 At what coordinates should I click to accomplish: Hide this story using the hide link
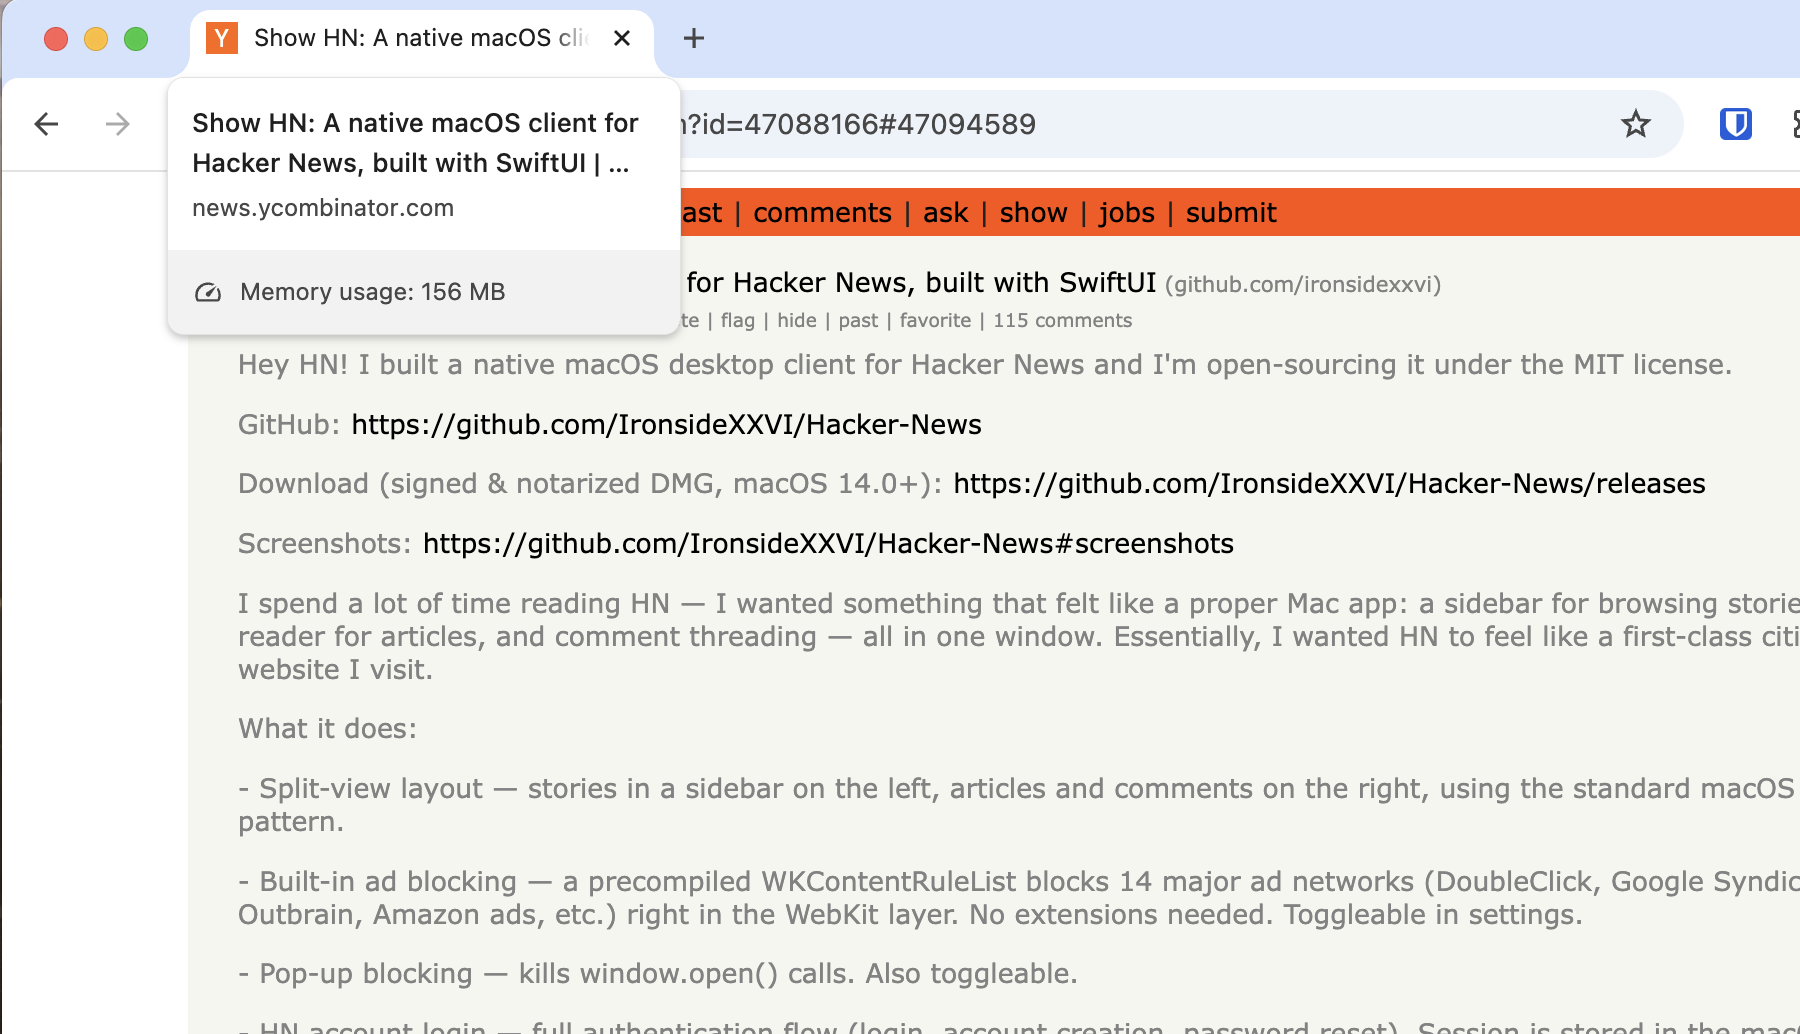[x=796, y=321]
